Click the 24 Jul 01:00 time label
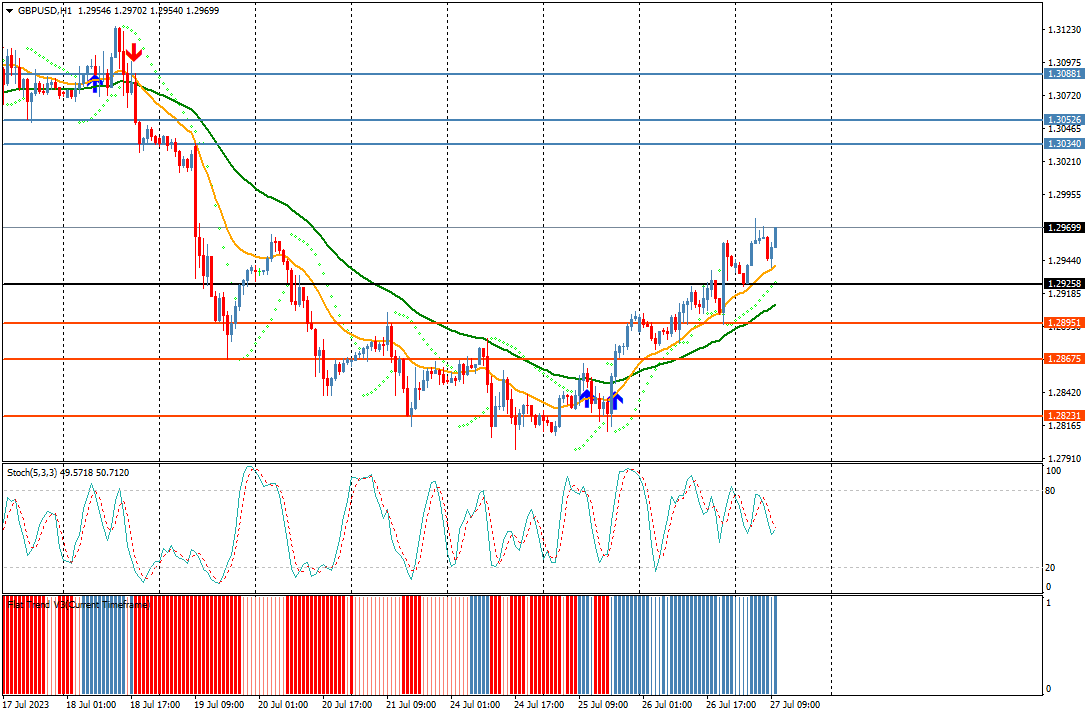Screen dimensions: 1088x716 point(475,705)
